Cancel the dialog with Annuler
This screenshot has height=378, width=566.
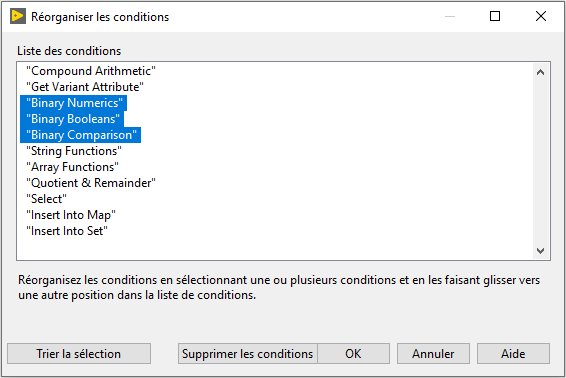tap(433, 353)
